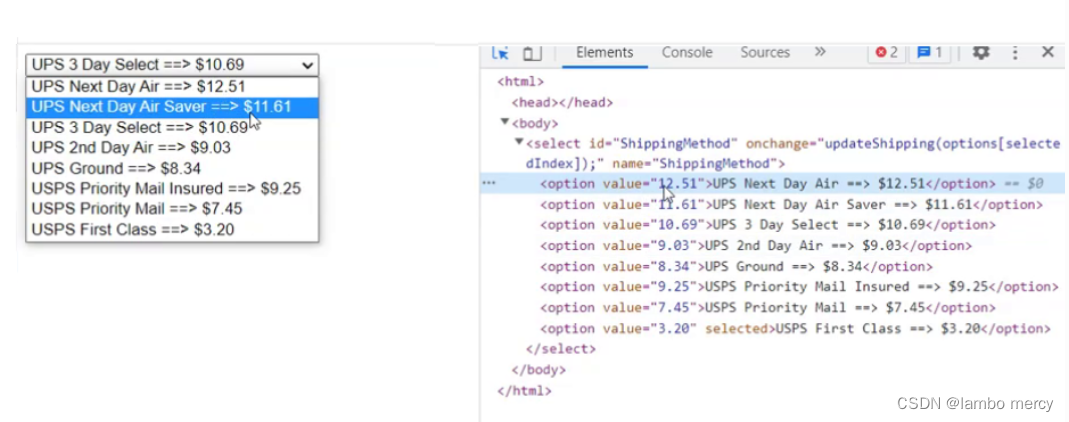
Task: Choose USPS First Class $3.20 option
Action: (x=172, y=230)
